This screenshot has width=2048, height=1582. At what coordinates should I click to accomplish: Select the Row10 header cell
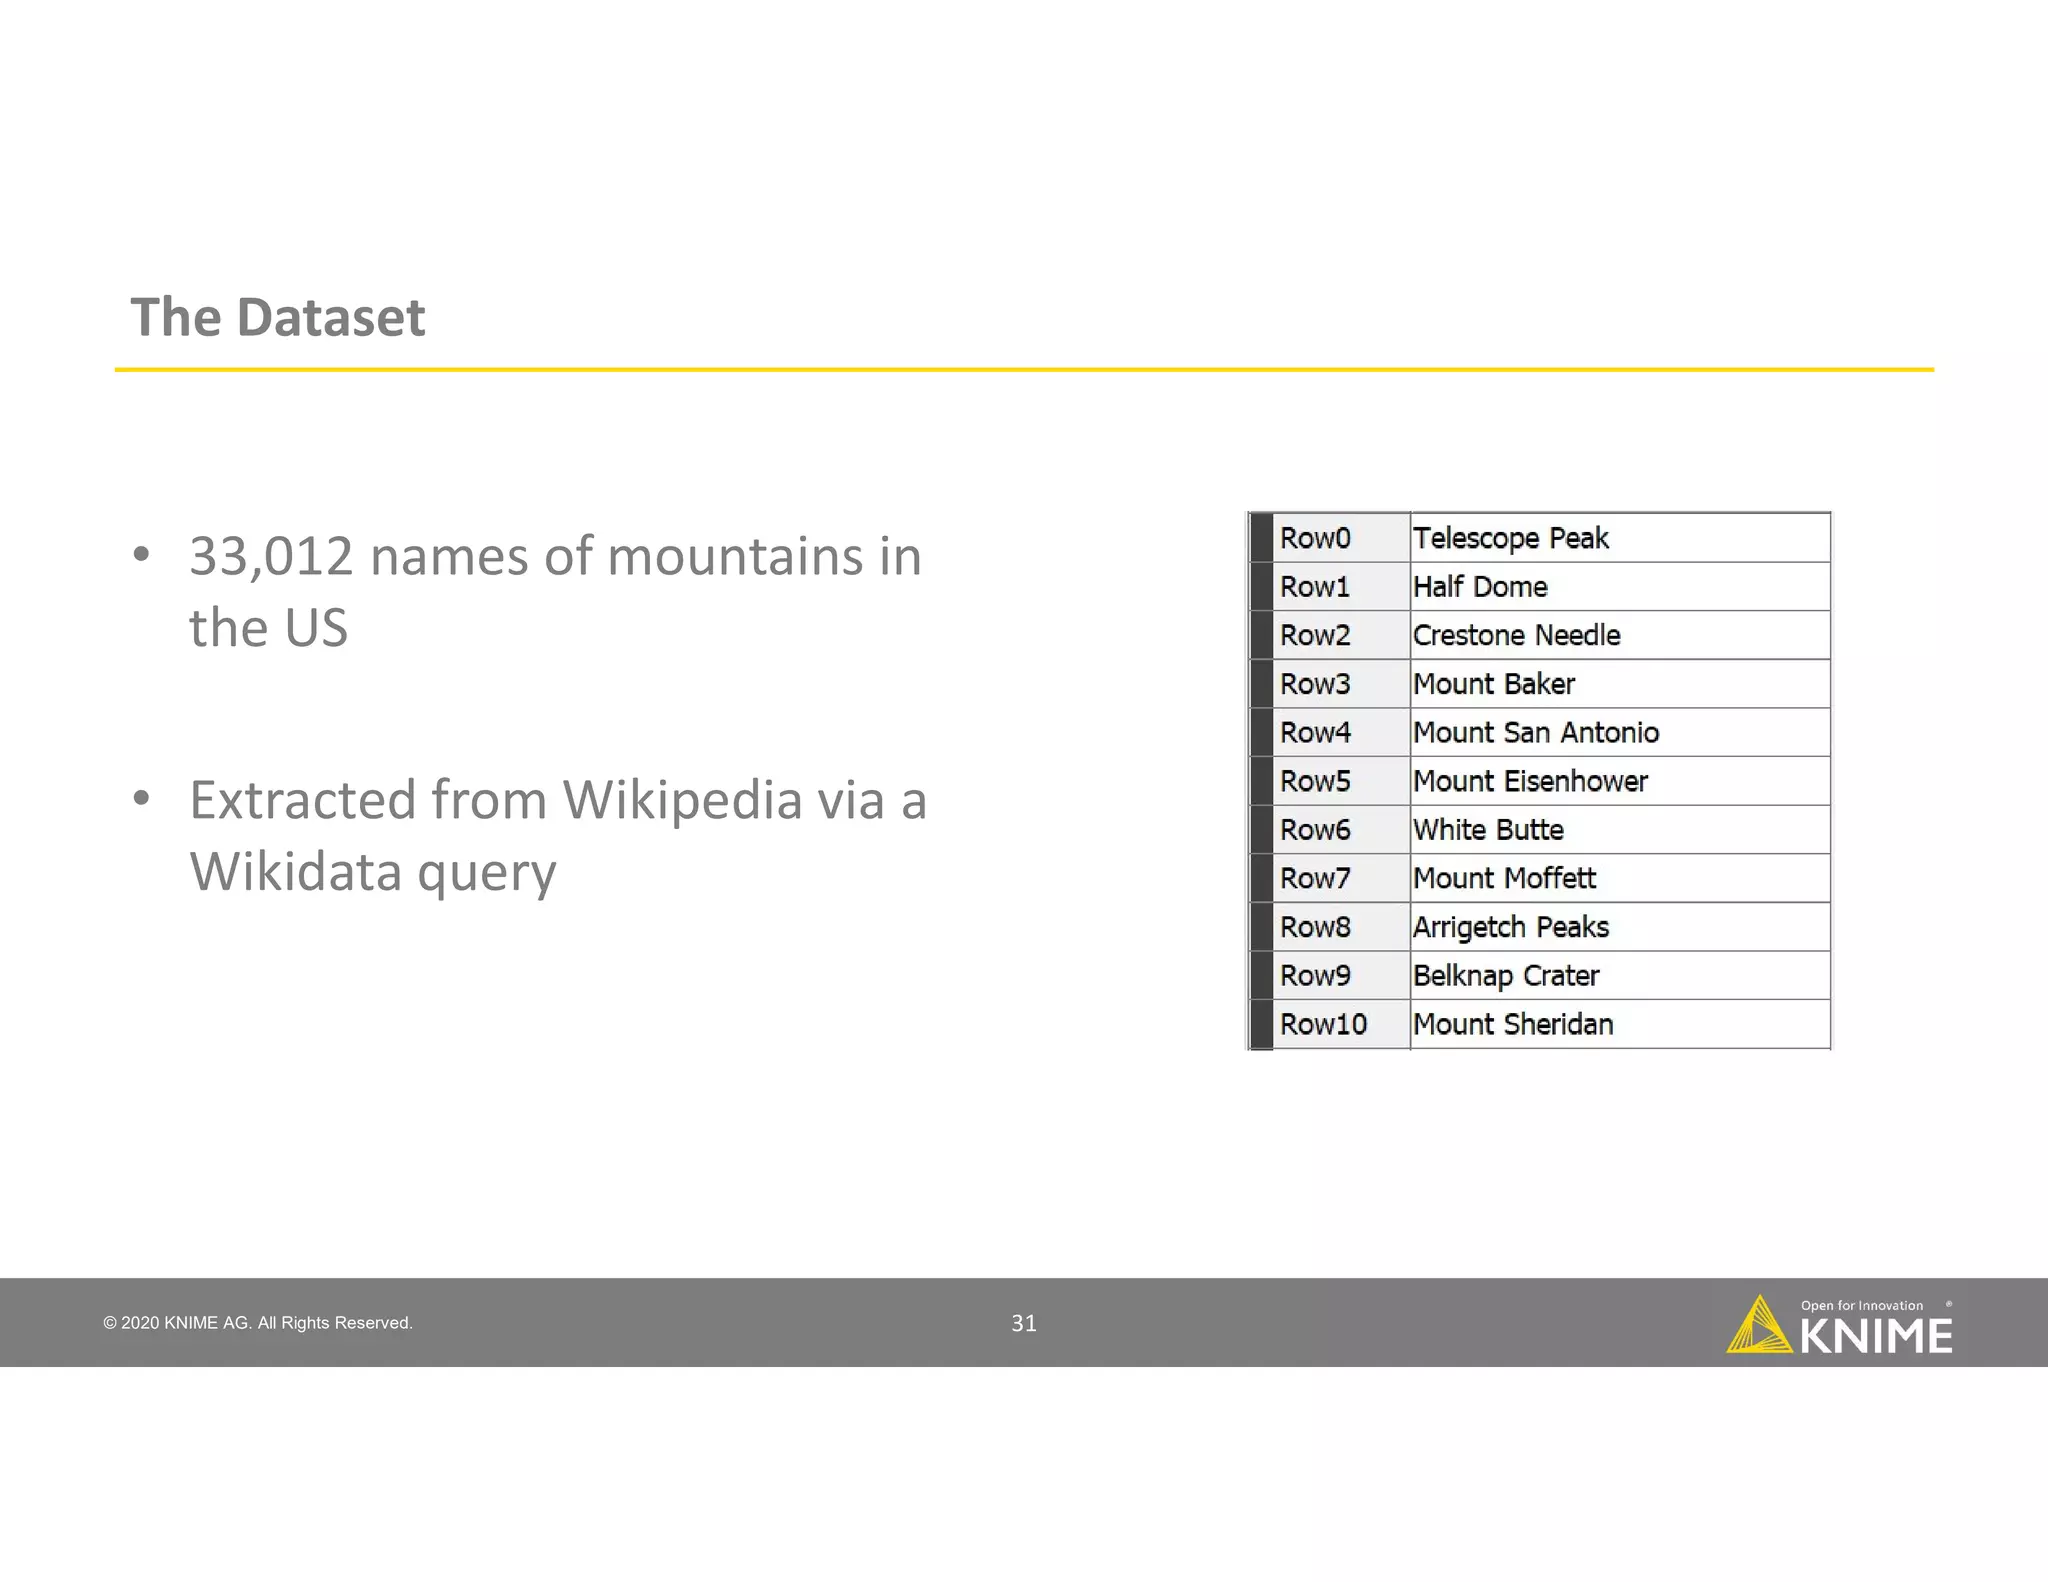1340,1024
